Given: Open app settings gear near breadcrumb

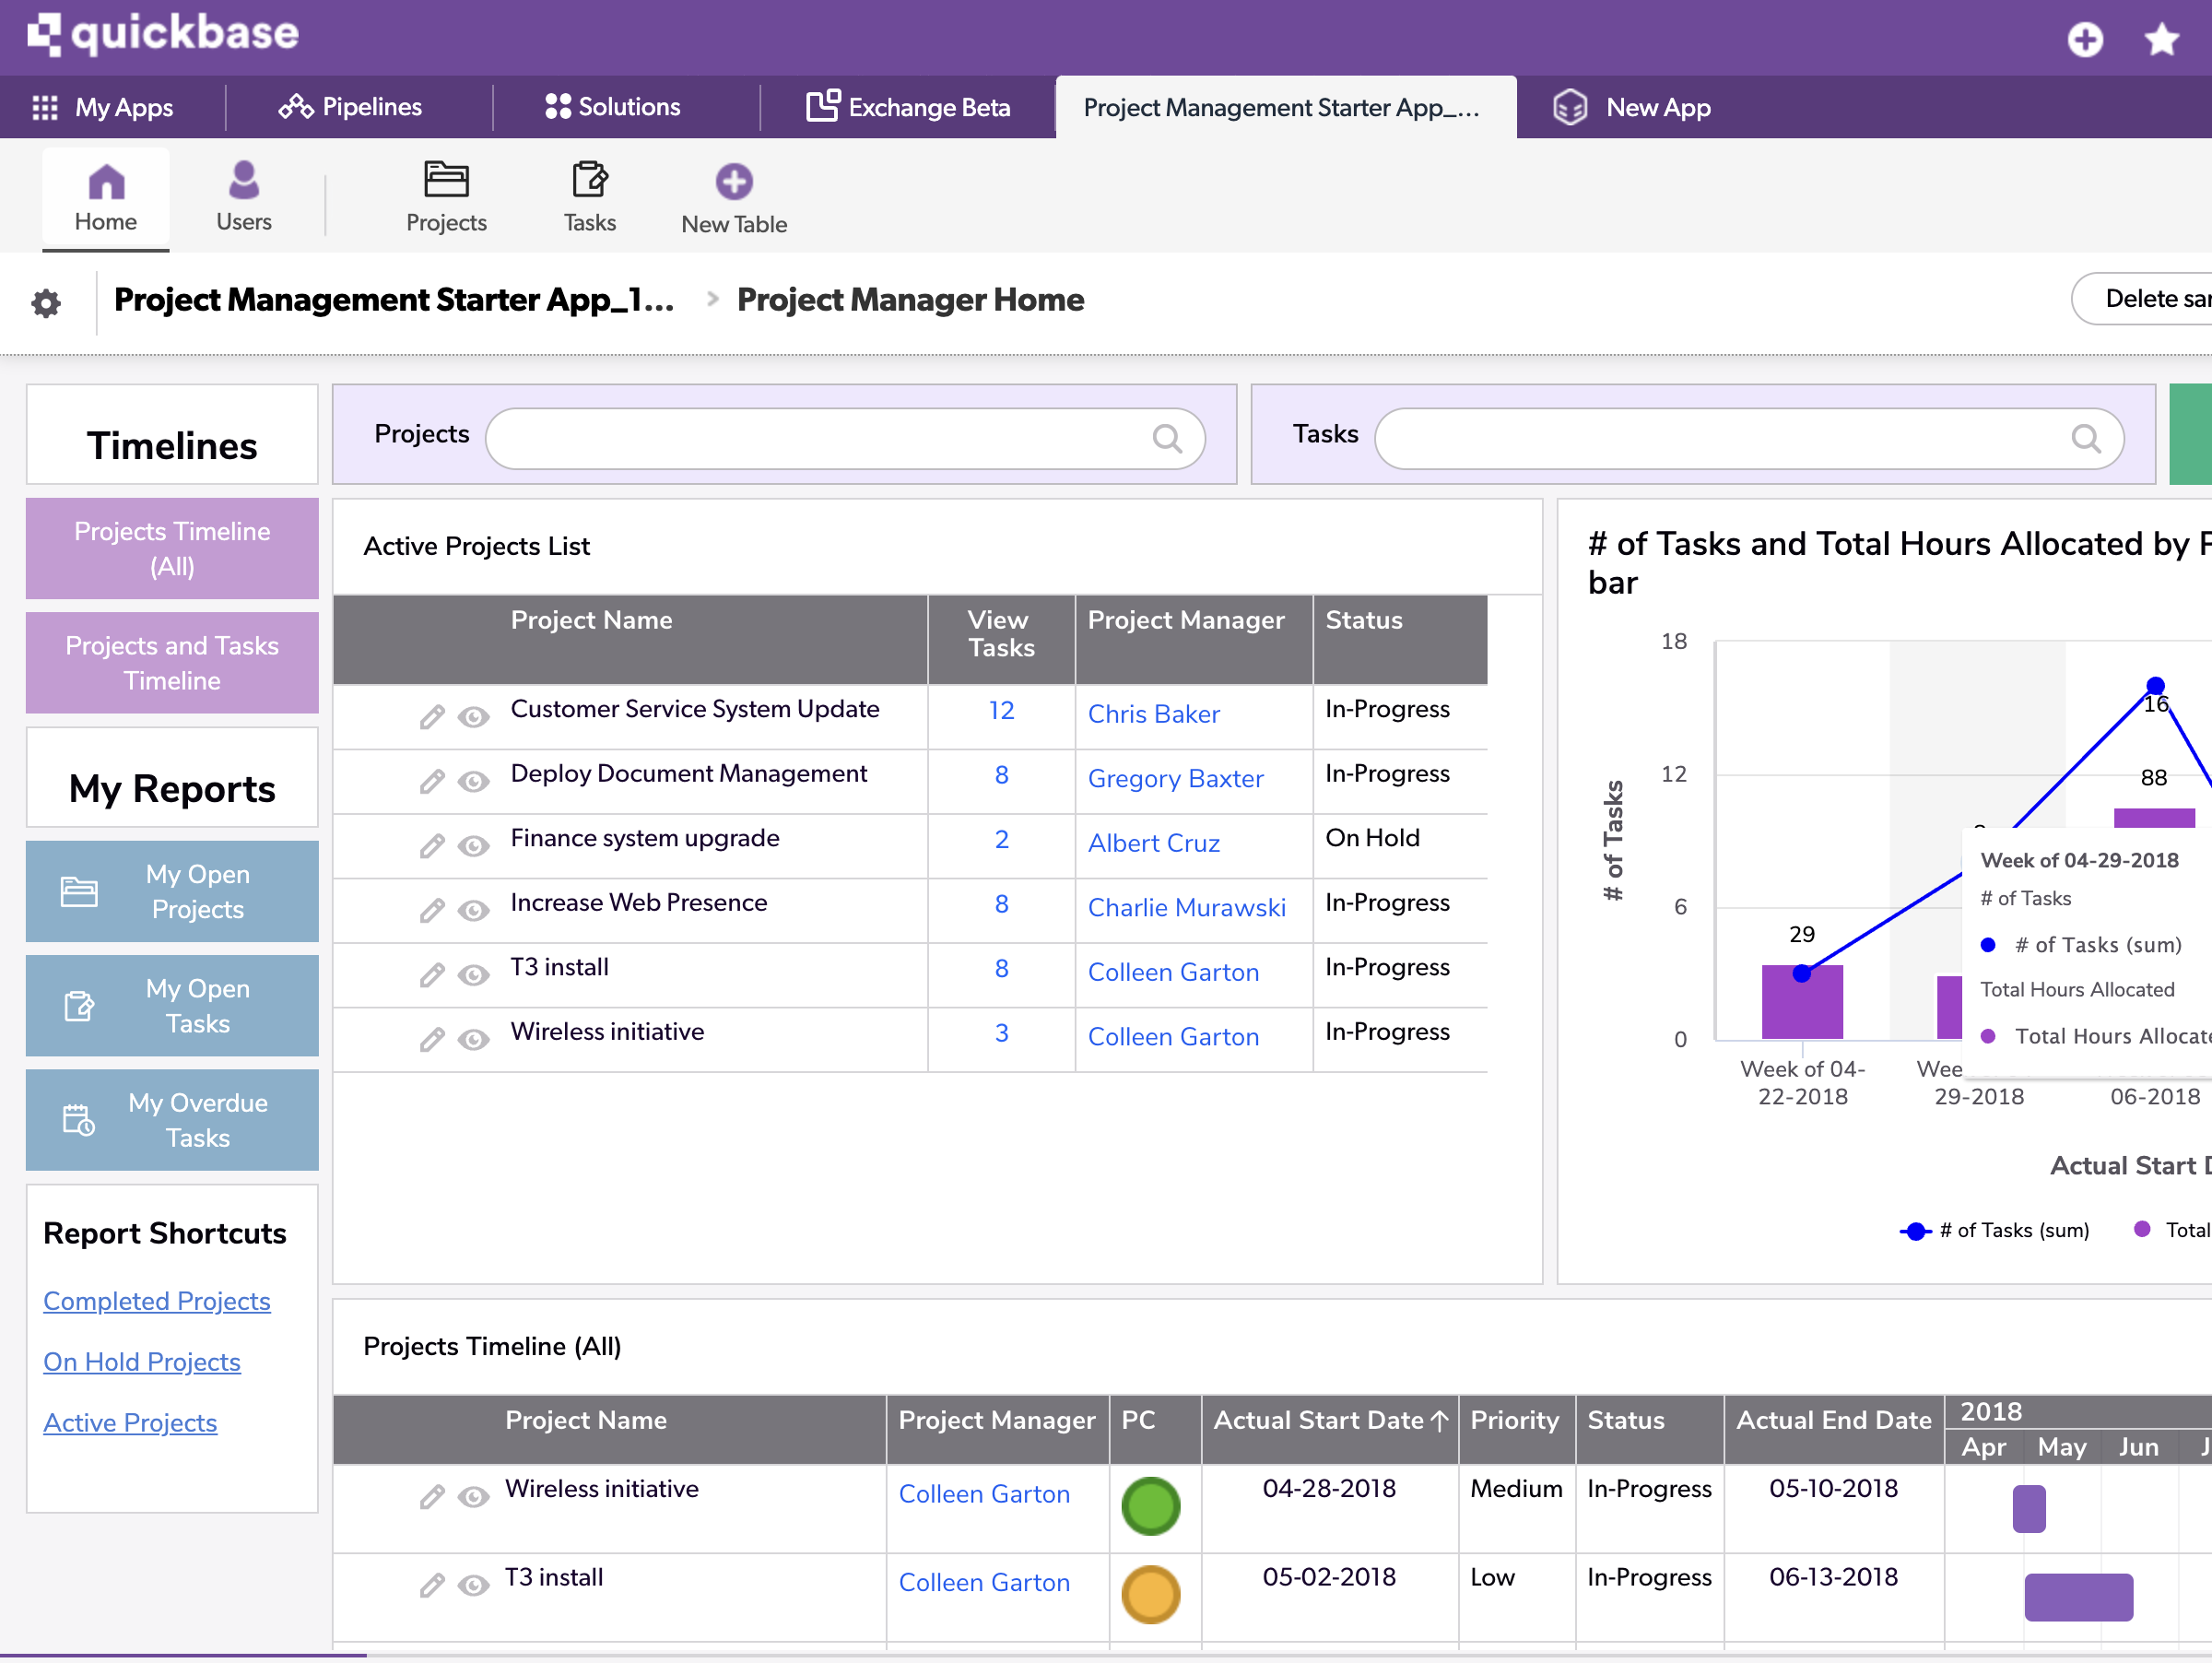Looking at the screenshot, I should click(x=46, y=302).
